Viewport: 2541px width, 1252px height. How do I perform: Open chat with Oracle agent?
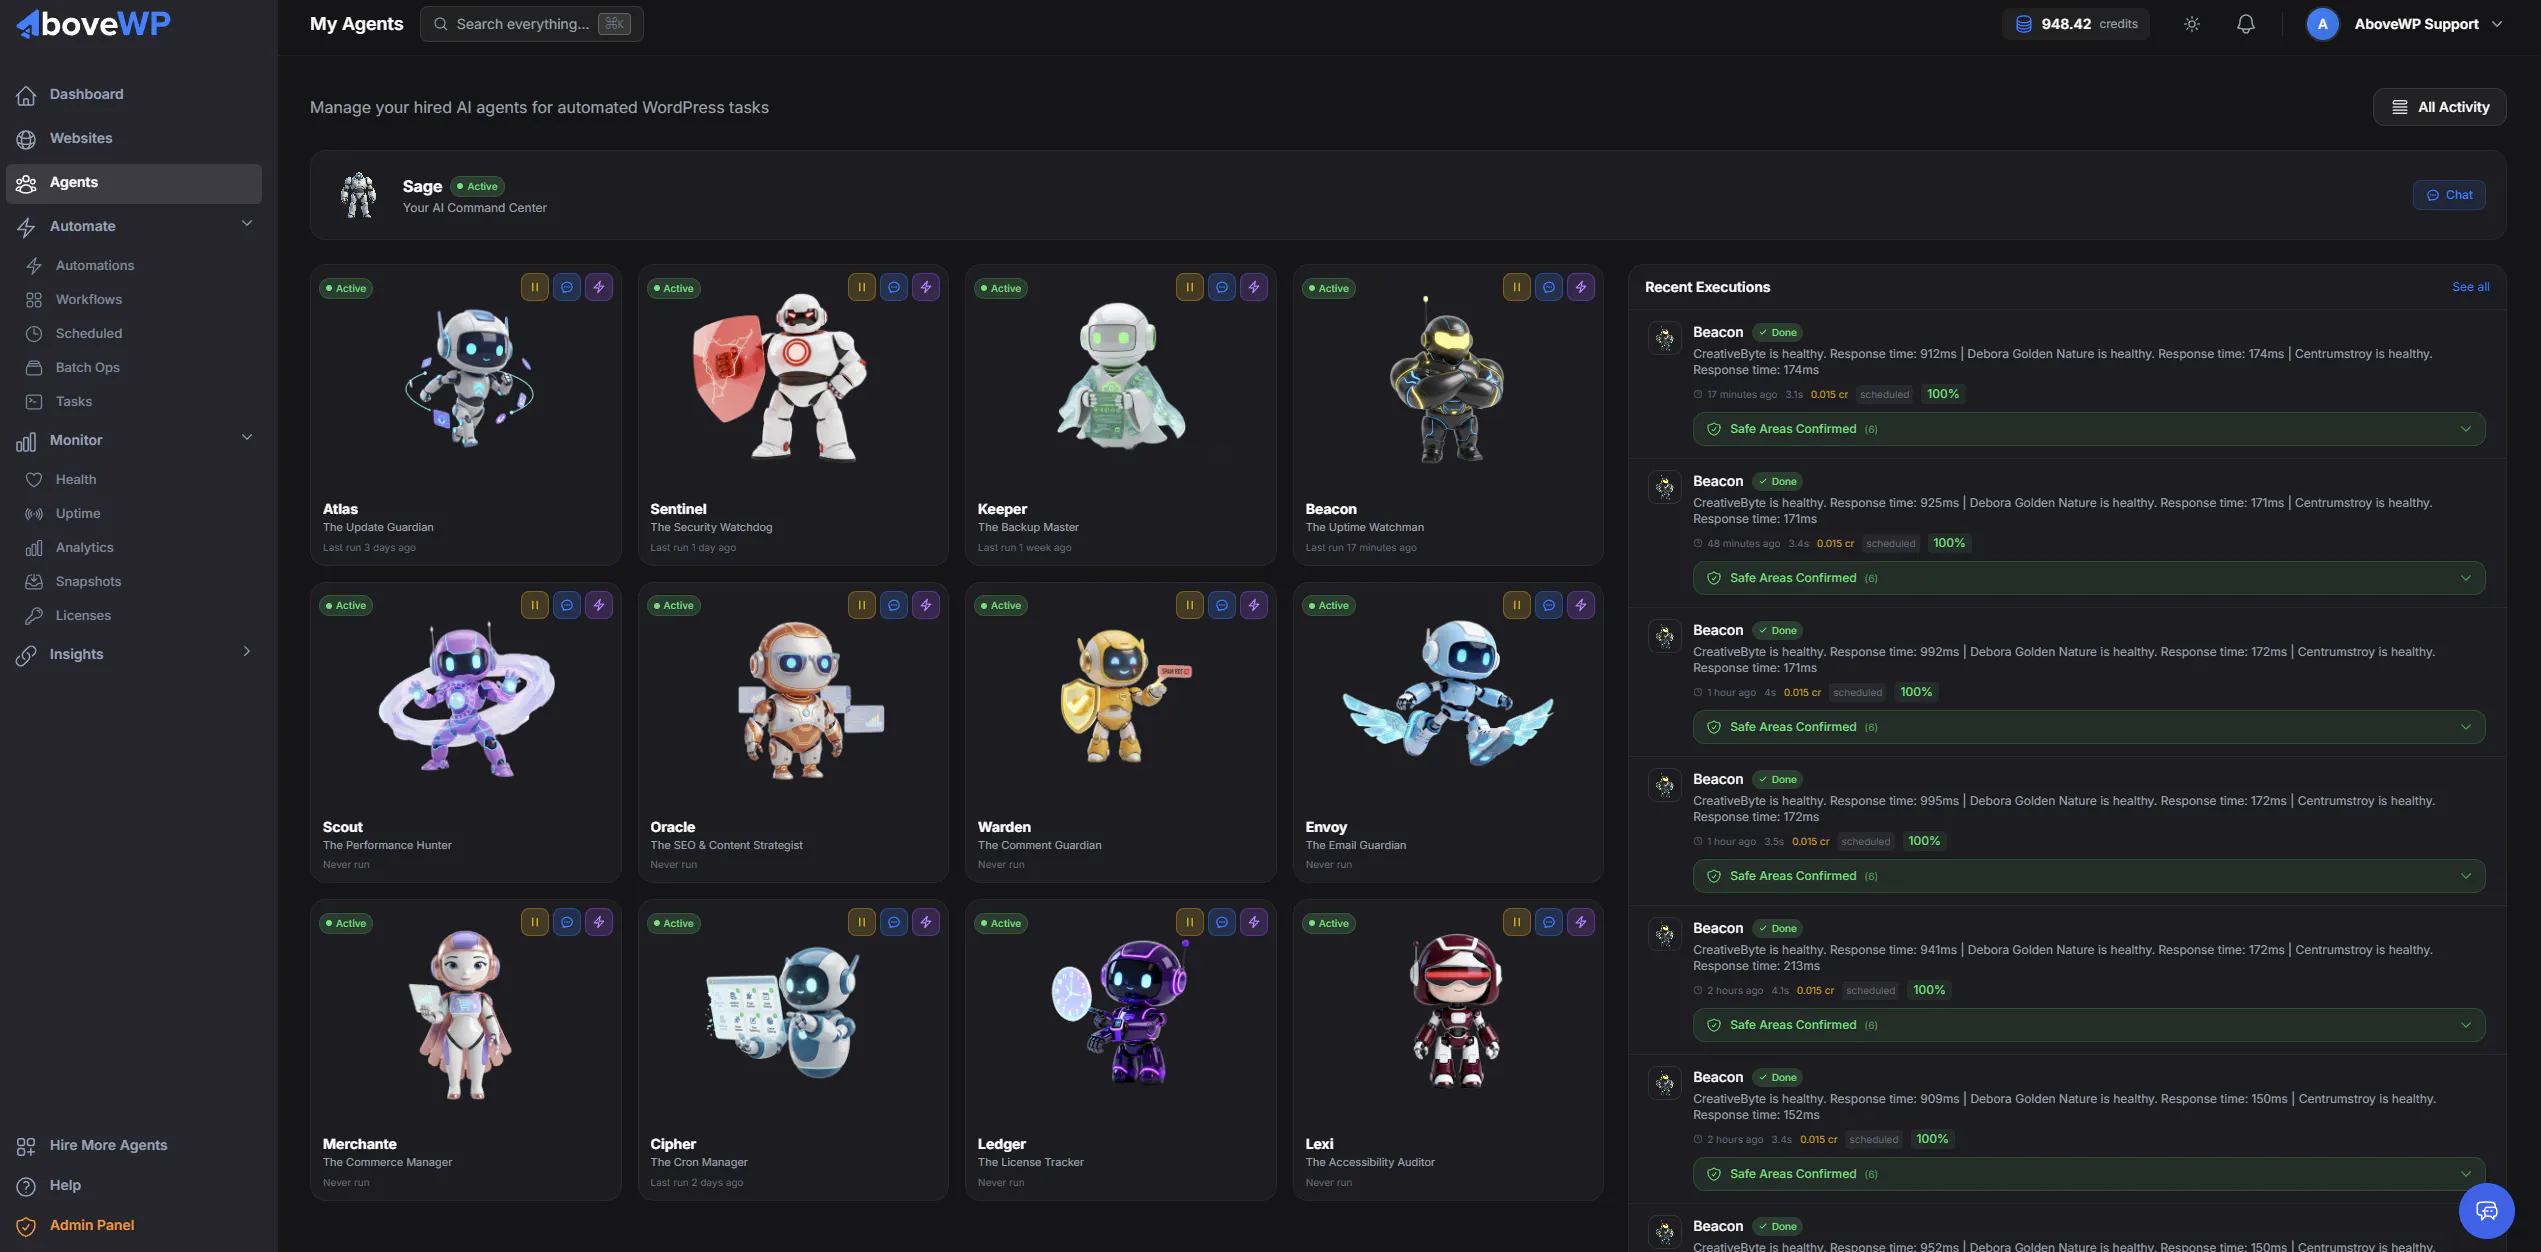[894, 605]
